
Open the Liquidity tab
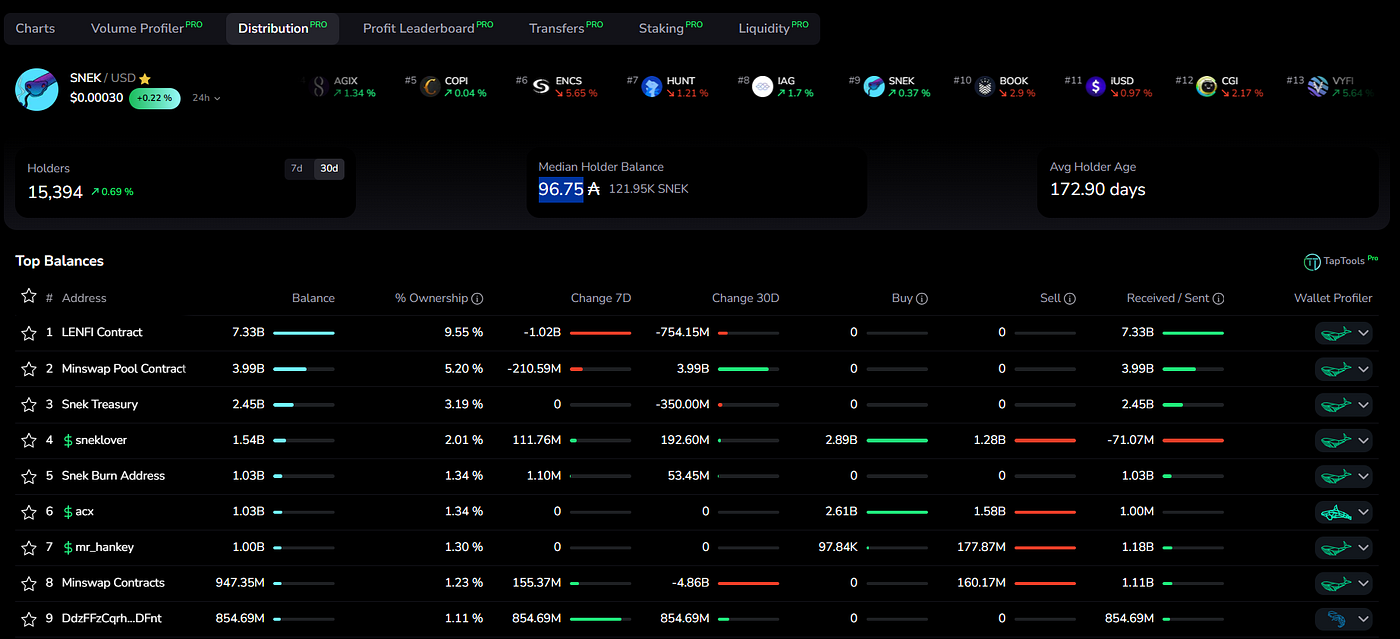pyautogui.click(x=773, y=28)
